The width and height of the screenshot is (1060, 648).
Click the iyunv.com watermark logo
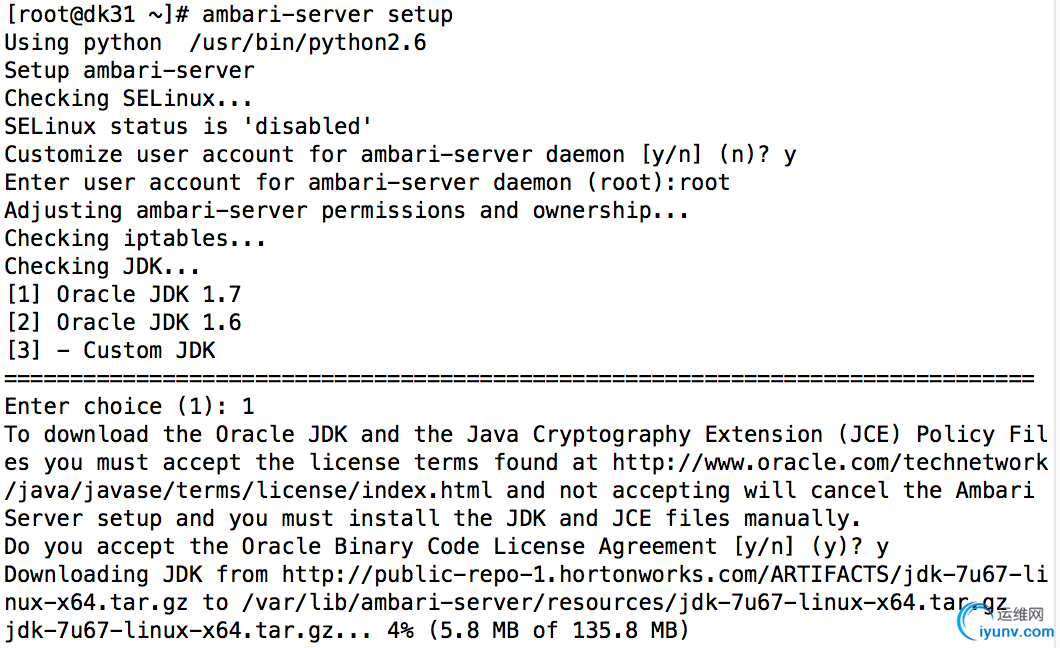[1005, 622]
